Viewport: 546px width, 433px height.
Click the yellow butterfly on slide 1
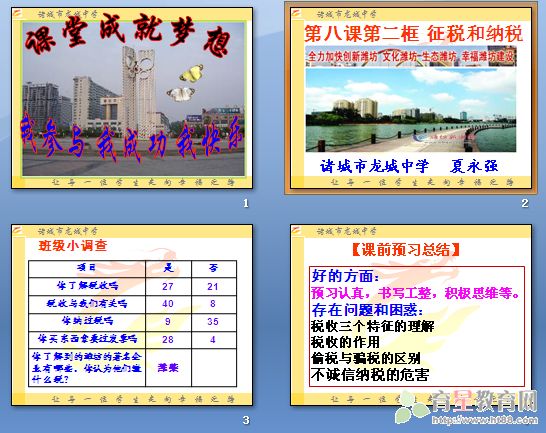click(x=191, y=74)
